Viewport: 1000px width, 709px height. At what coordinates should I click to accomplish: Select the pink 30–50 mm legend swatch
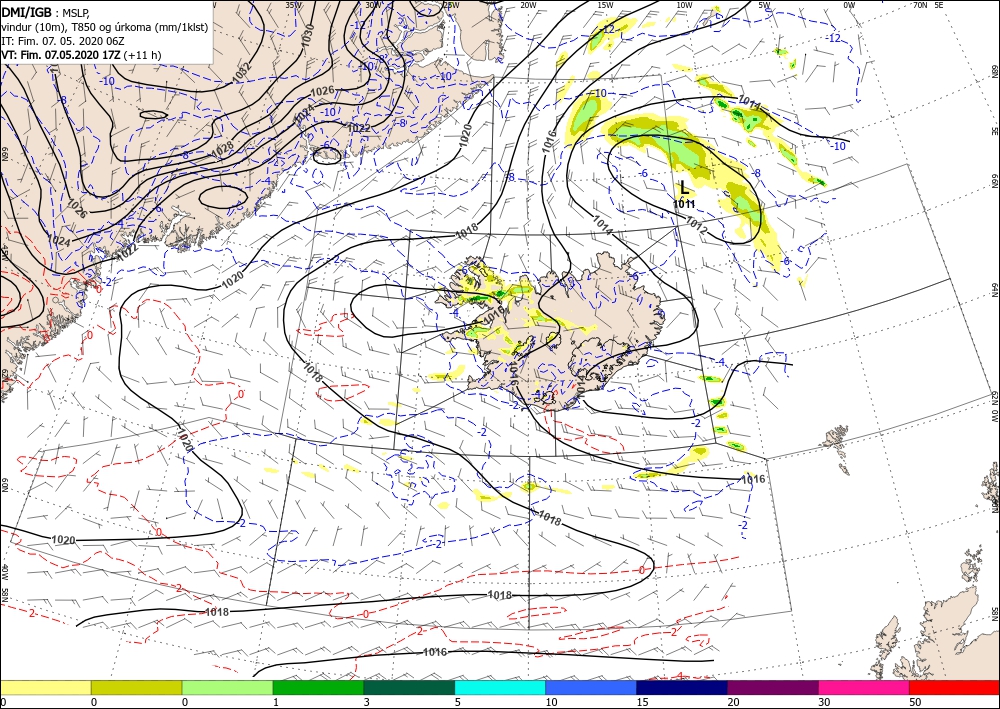click(x=864, y=687)
